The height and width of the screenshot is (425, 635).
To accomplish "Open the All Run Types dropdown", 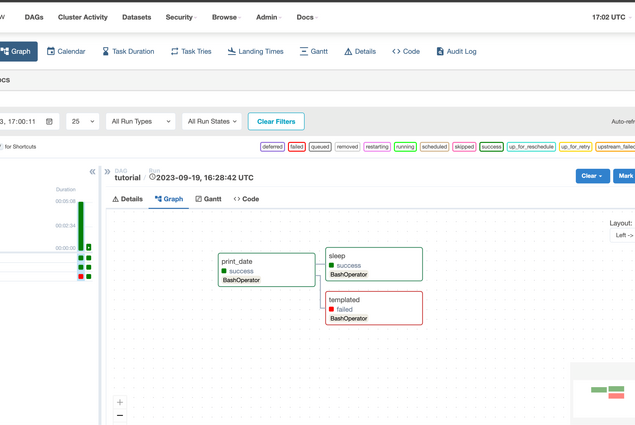I will point(140,121).
